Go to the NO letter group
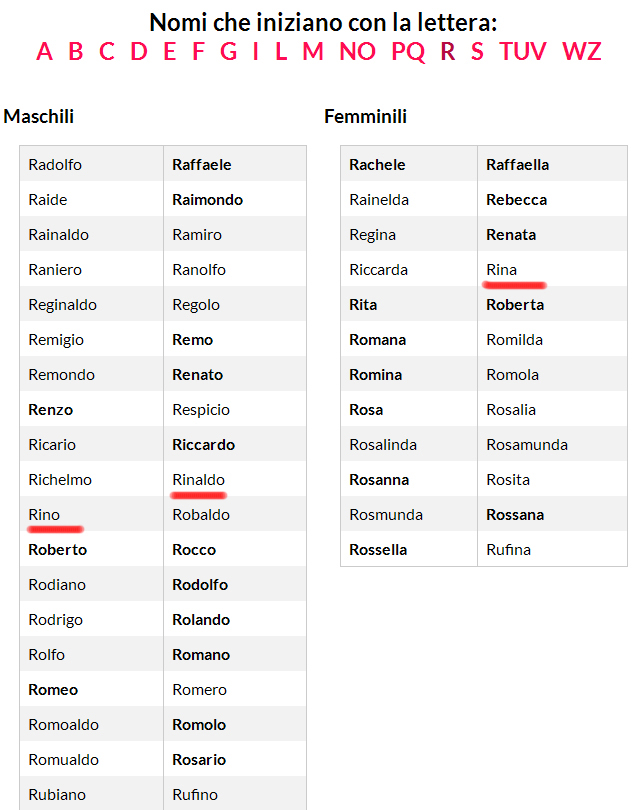Viewport: 640px width, 810px height. click(357, 51)
